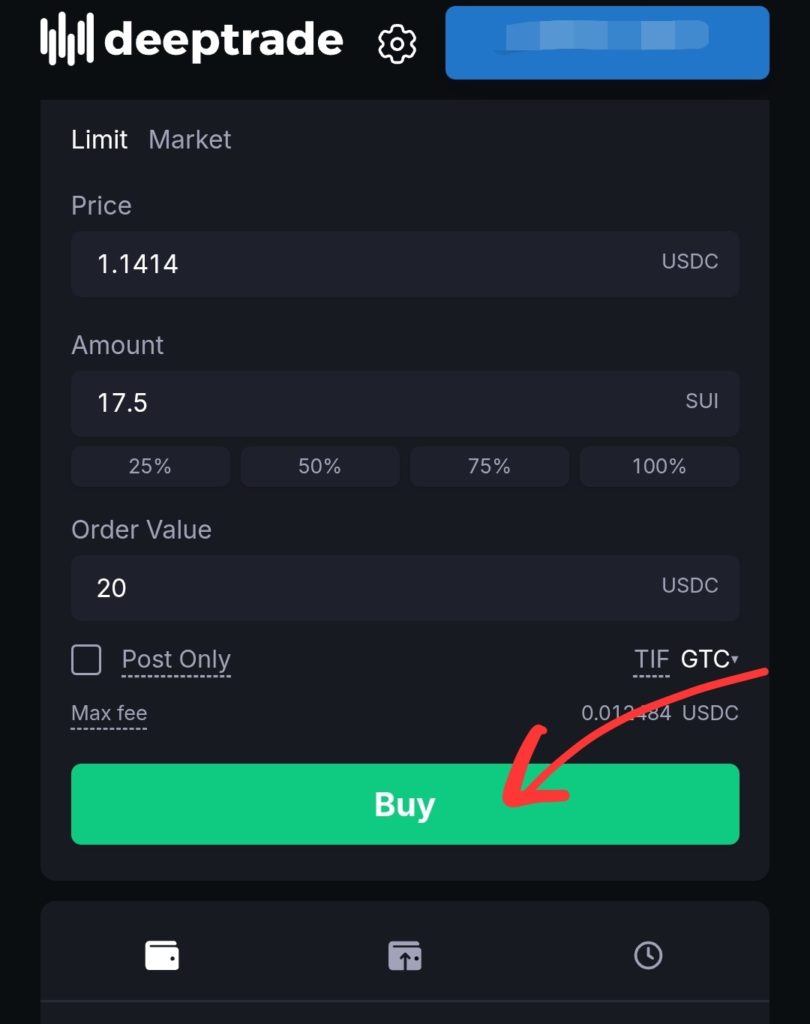Click the Max fee label
This screenshot has height=1024, width=810.
(x=109, y=714)
